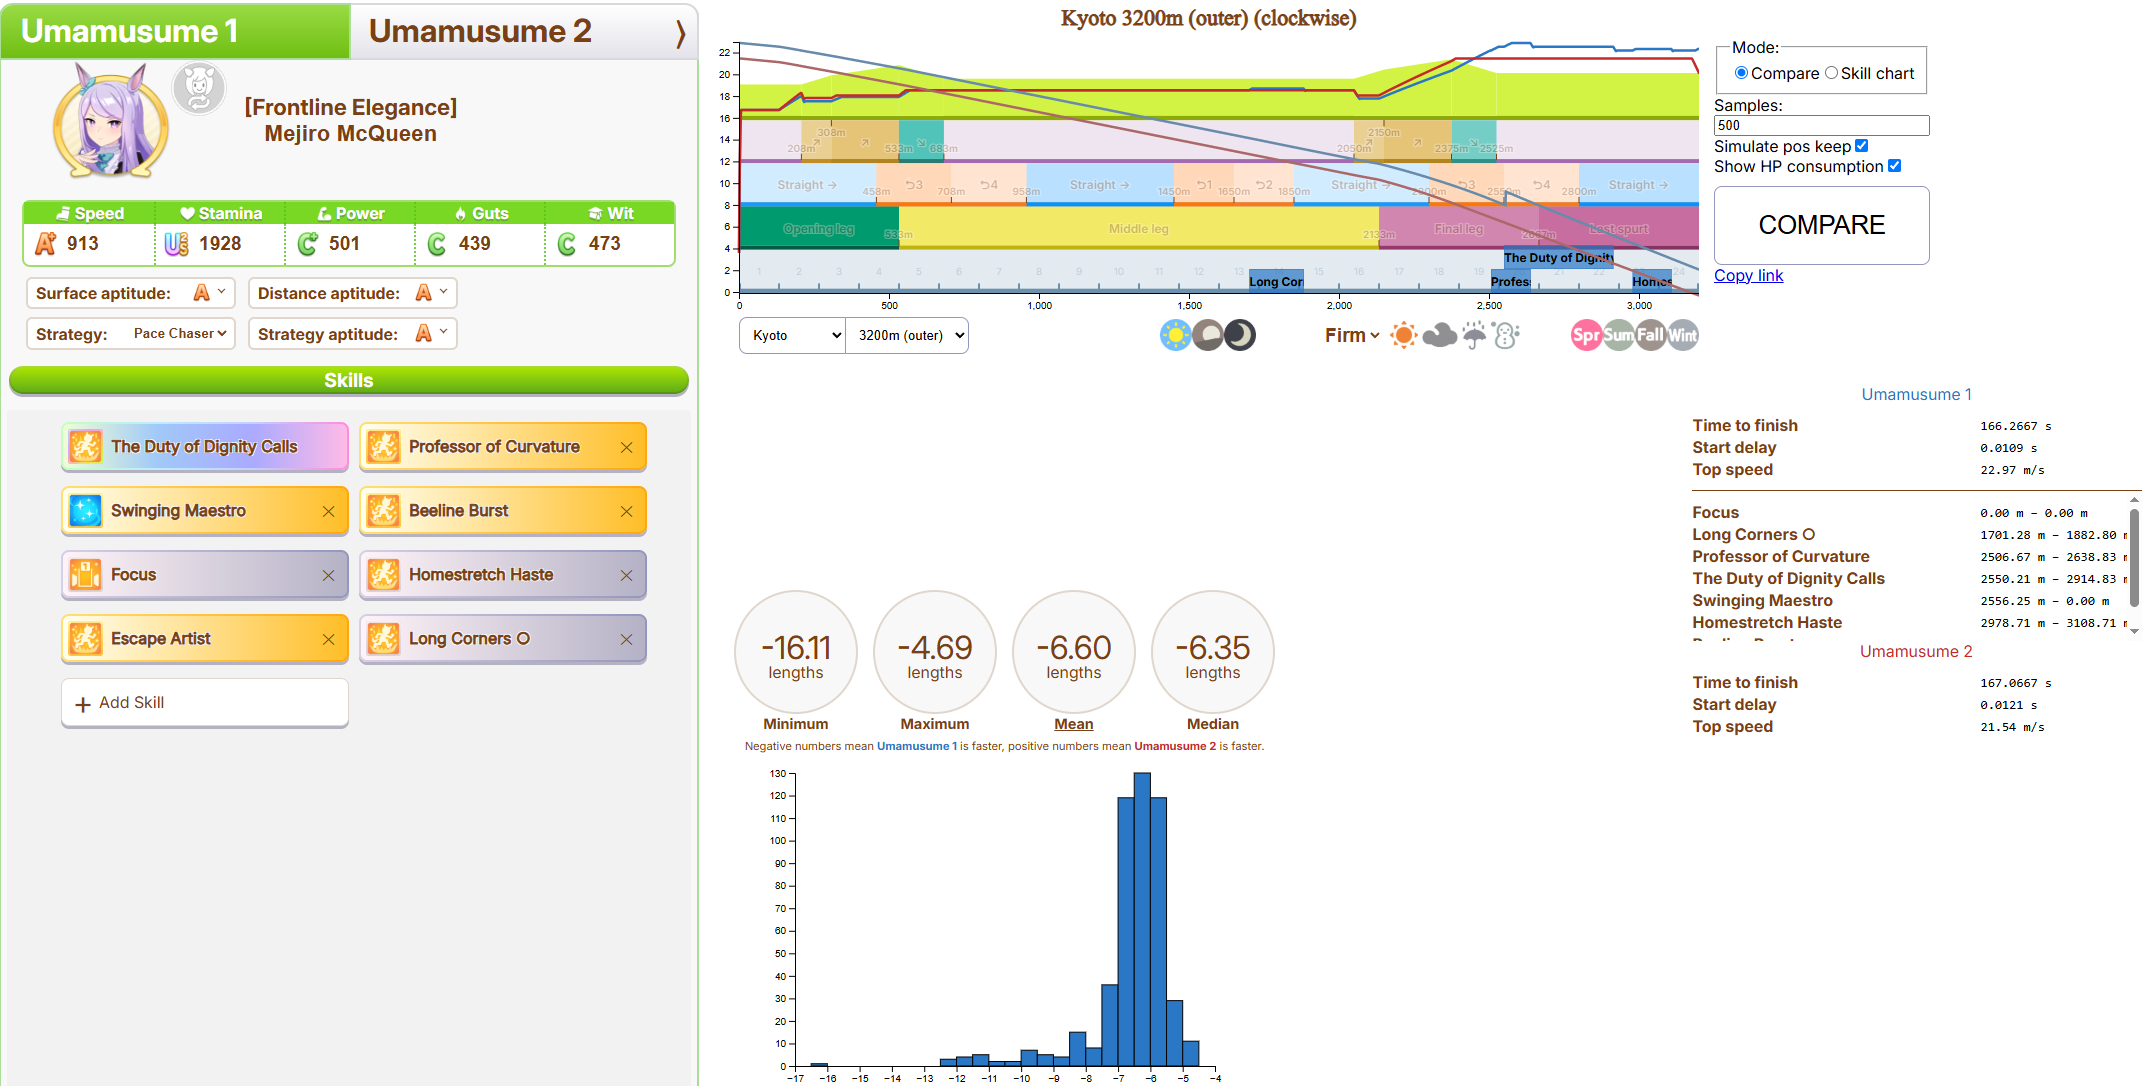
Task: Select Summer season icon
Action: click(1618, 335)
